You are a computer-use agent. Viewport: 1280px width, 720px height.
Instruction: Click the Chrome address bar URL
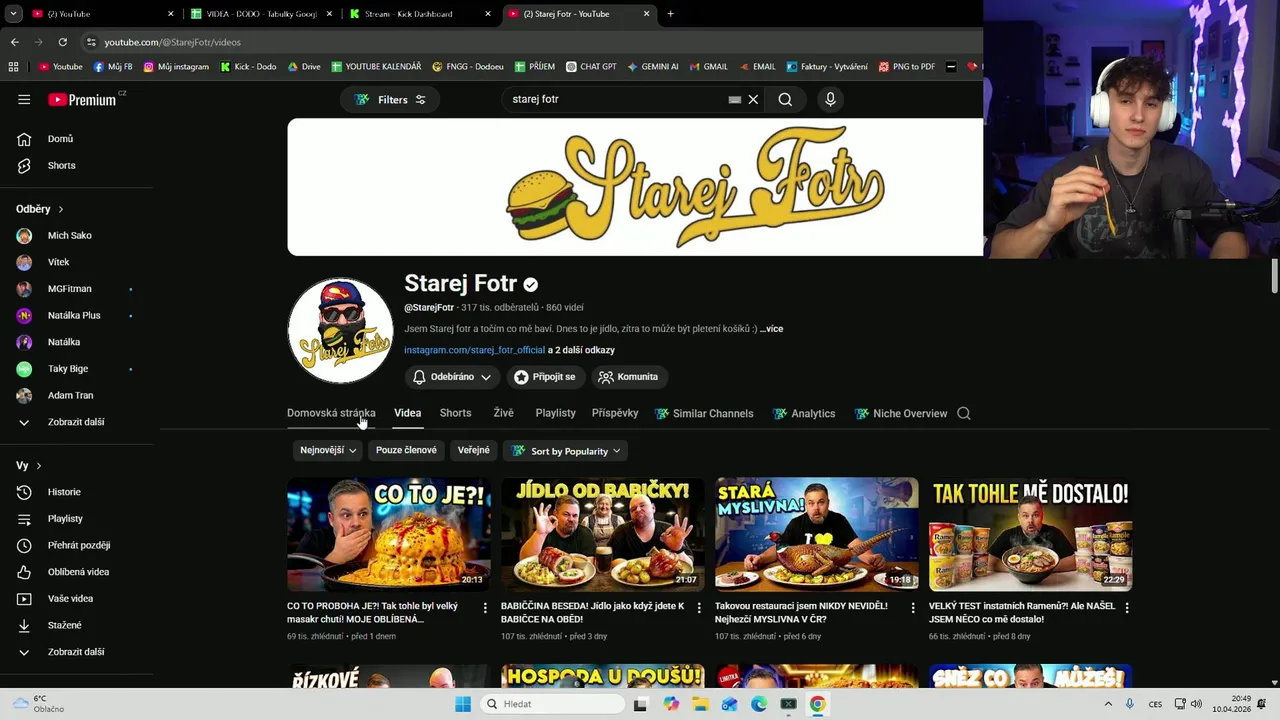[173, 42]
